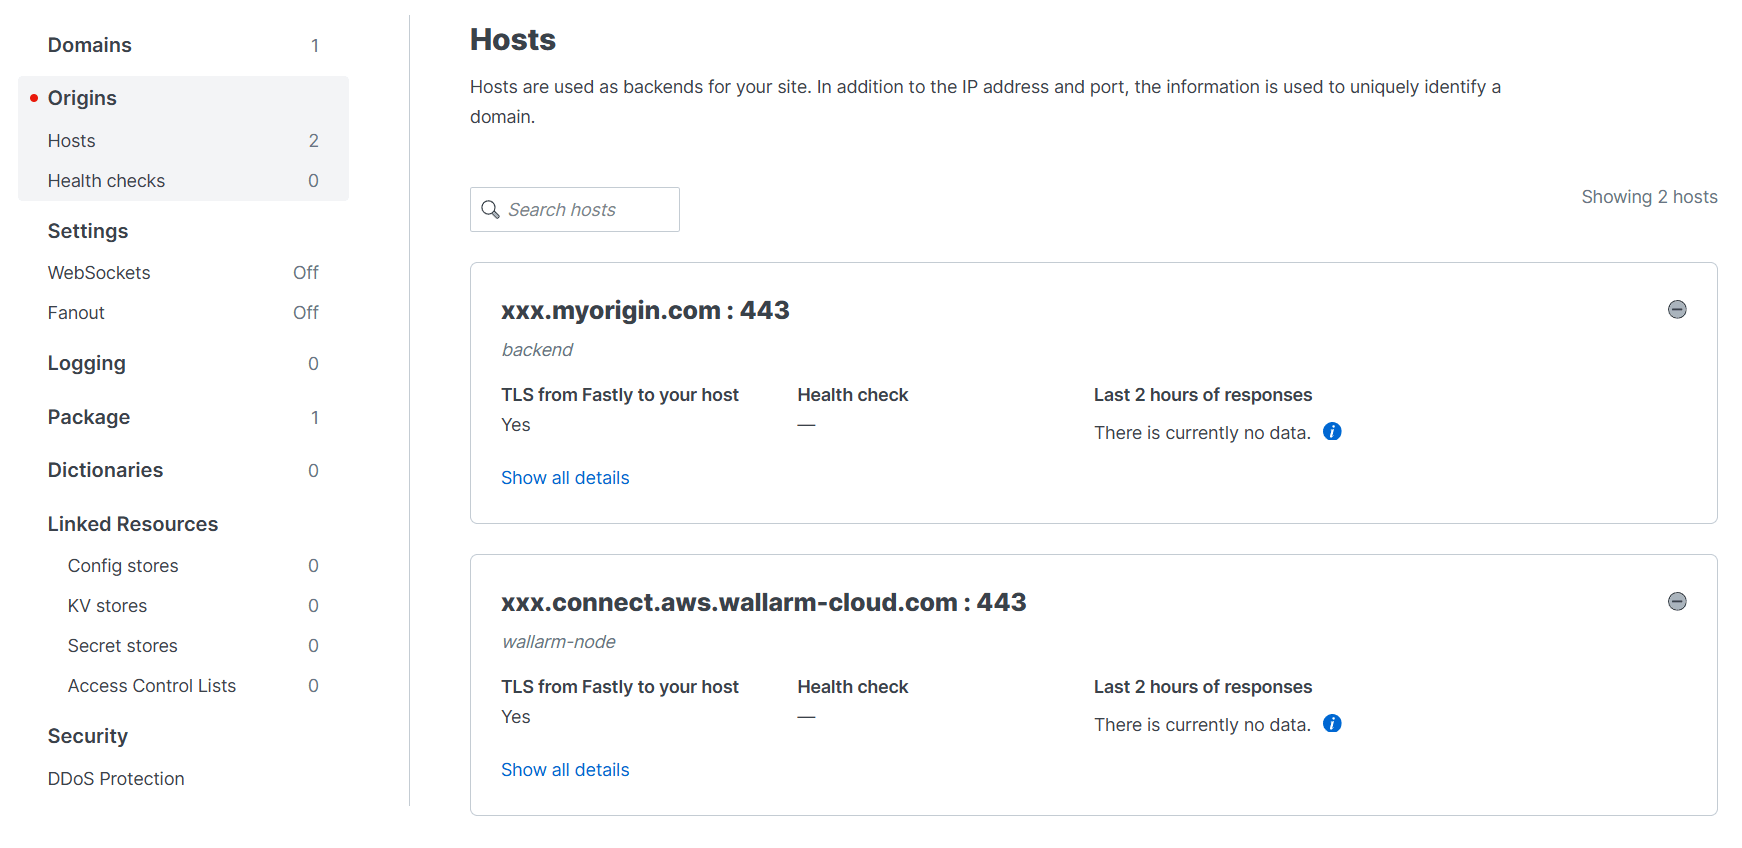Viewport: 1742px width, 848px height.
Task: Click remove icon for xxx.myorigin.com host
Action: pyautogui.click(x=1677, y=310)
